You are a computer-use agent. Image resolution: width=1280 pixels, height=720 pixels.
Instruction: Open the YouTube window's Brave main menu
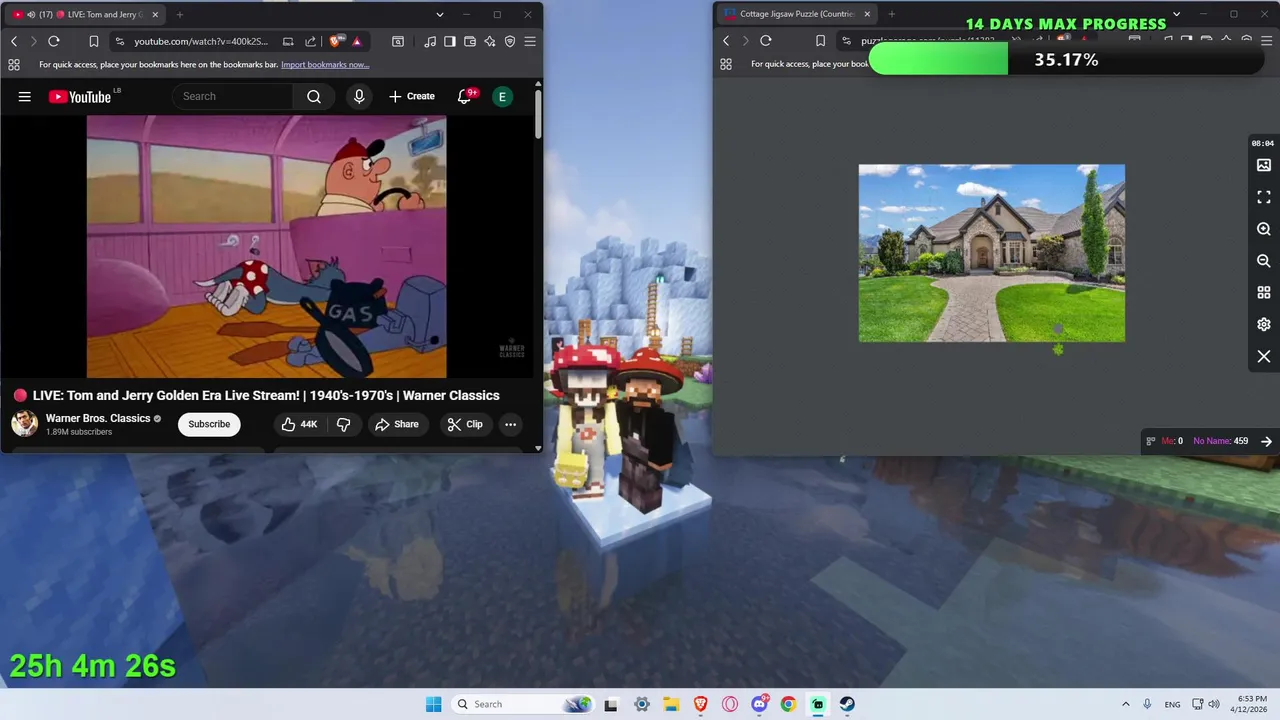(530, 41)
